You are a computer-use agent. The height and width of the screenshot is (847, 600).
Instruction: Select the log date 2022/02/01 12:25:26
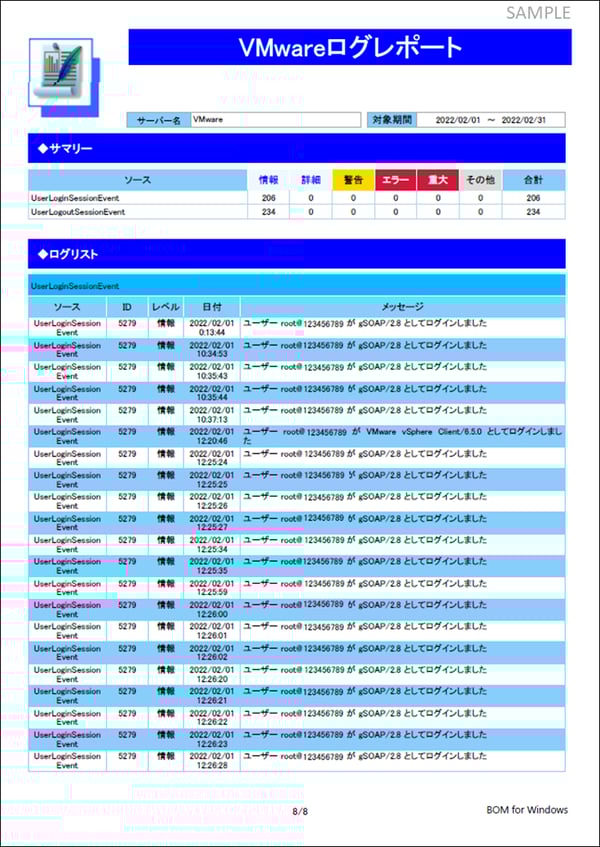click(212, 501)
